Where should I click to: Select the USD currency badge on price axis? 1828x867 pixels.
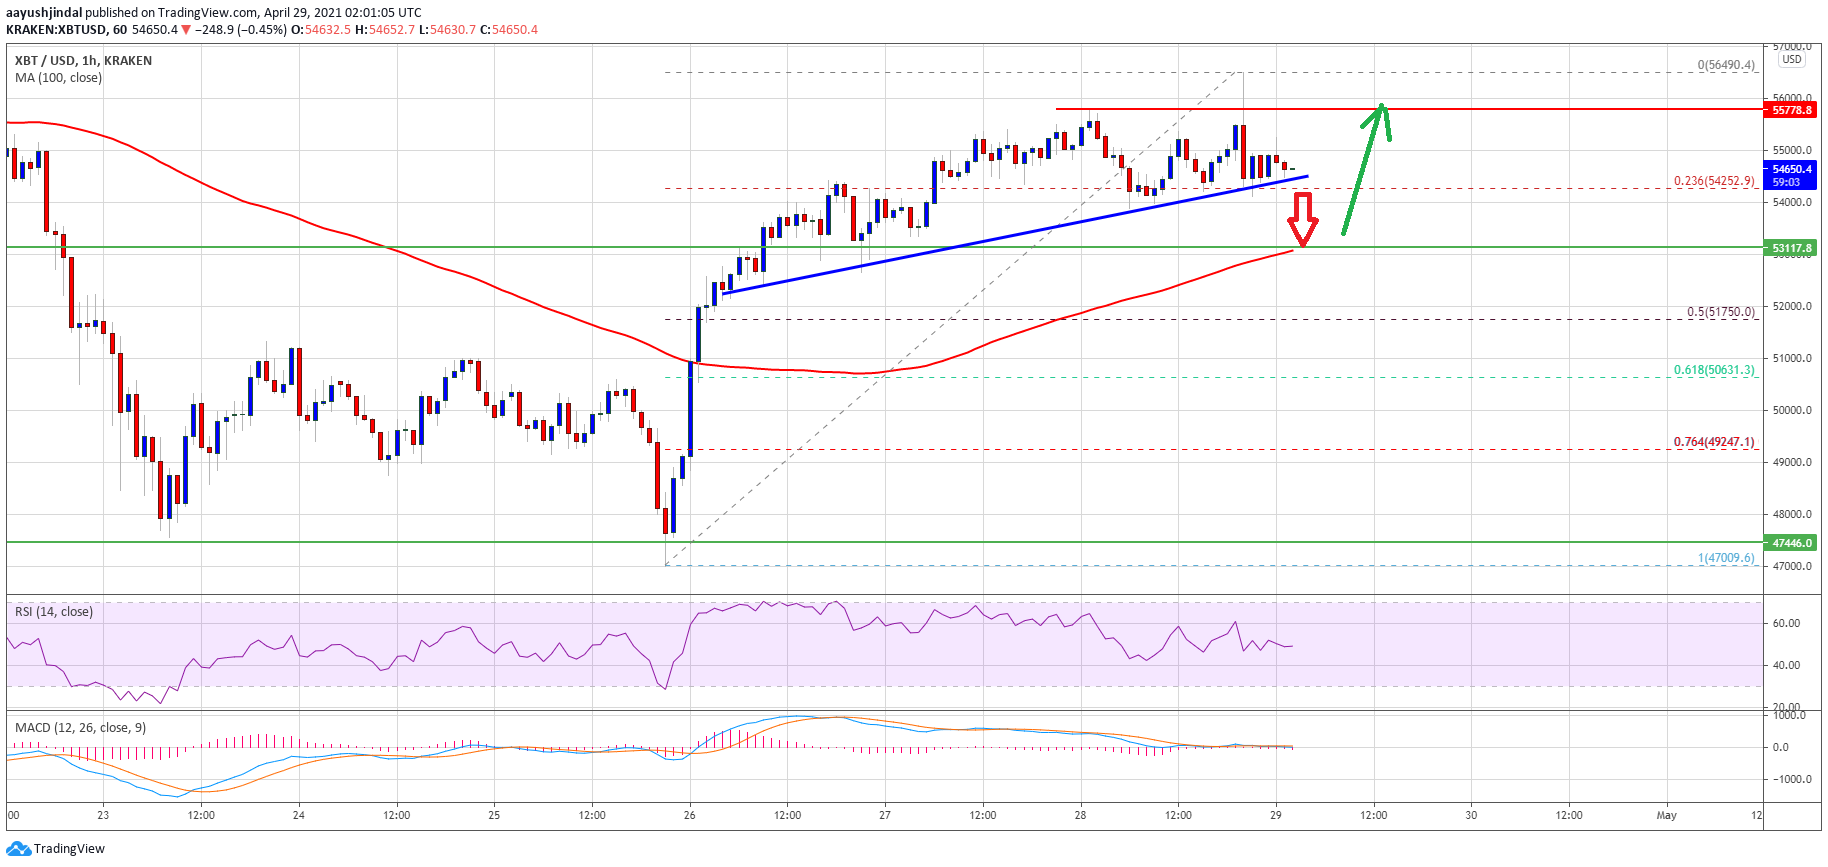1791,59
